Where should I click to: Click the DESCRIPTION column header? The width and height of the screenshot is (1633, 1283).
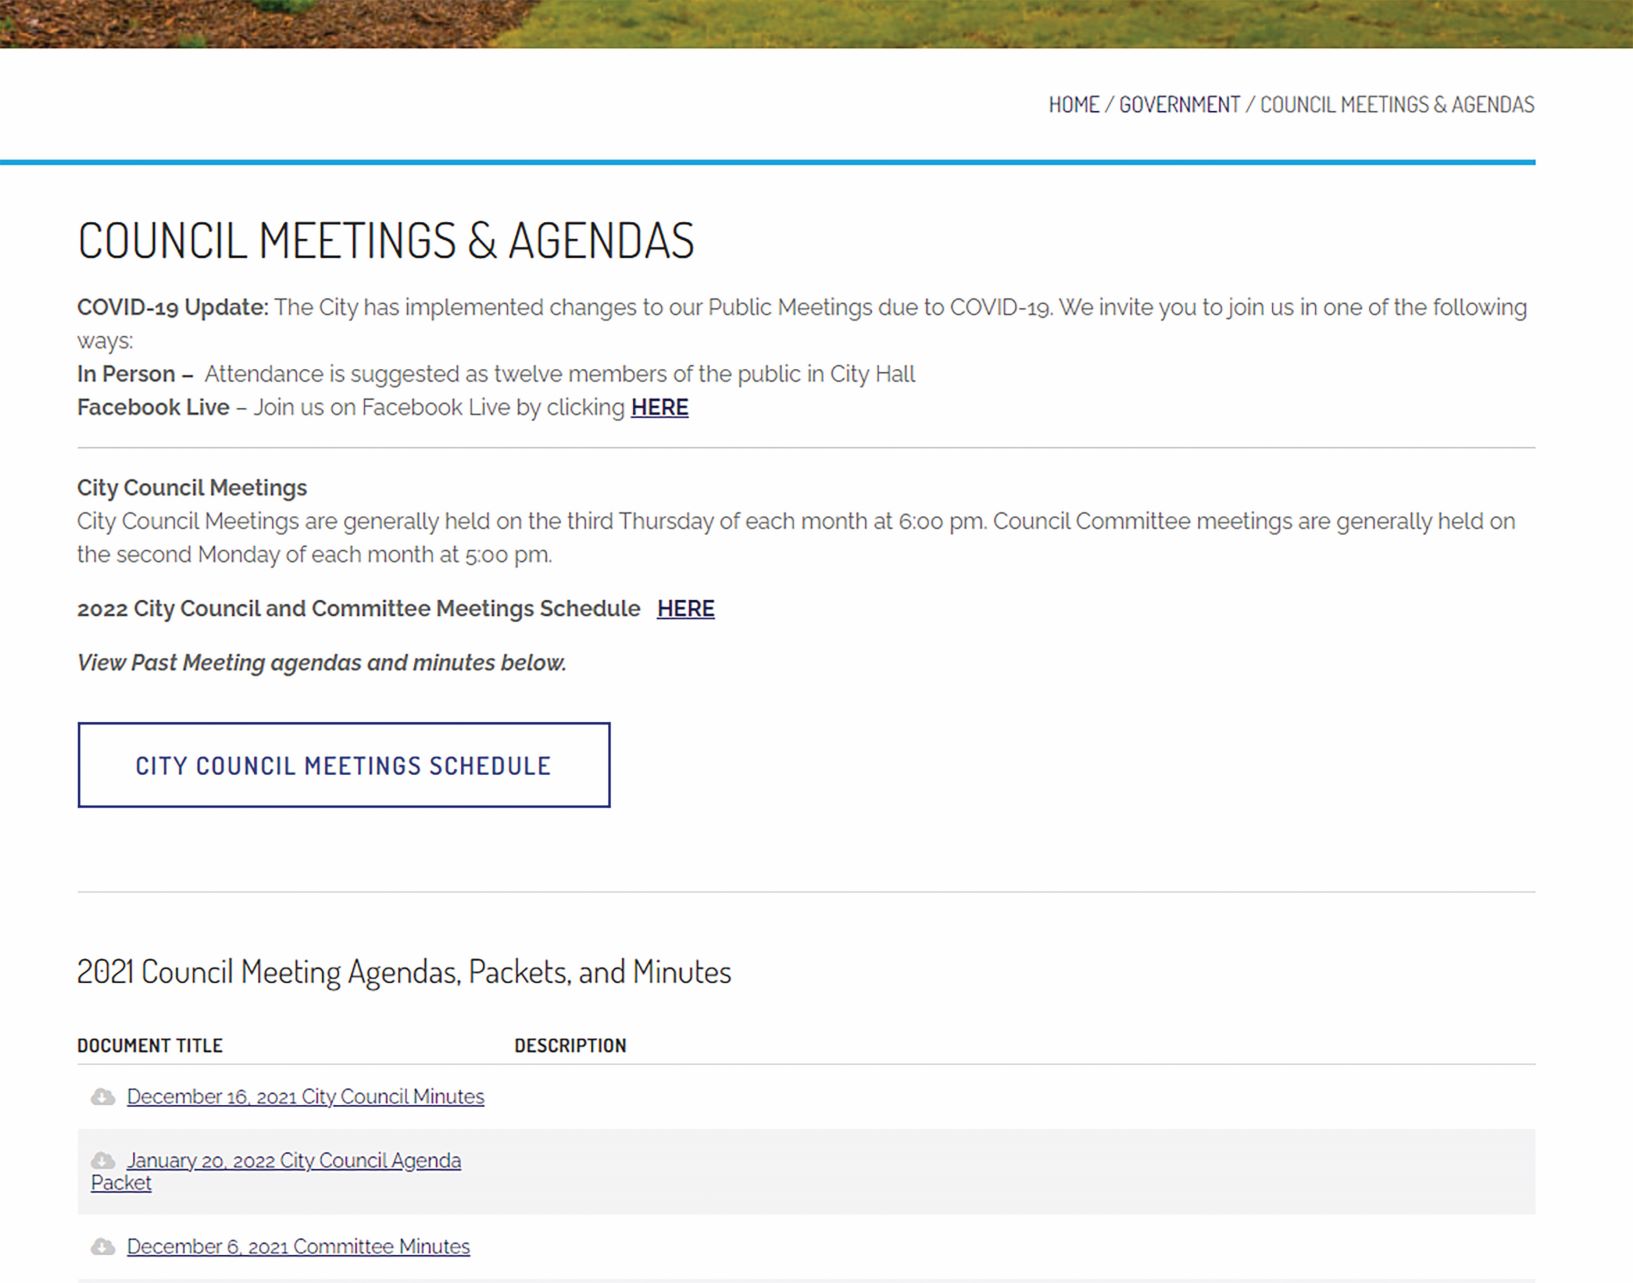coord(570,1046)
